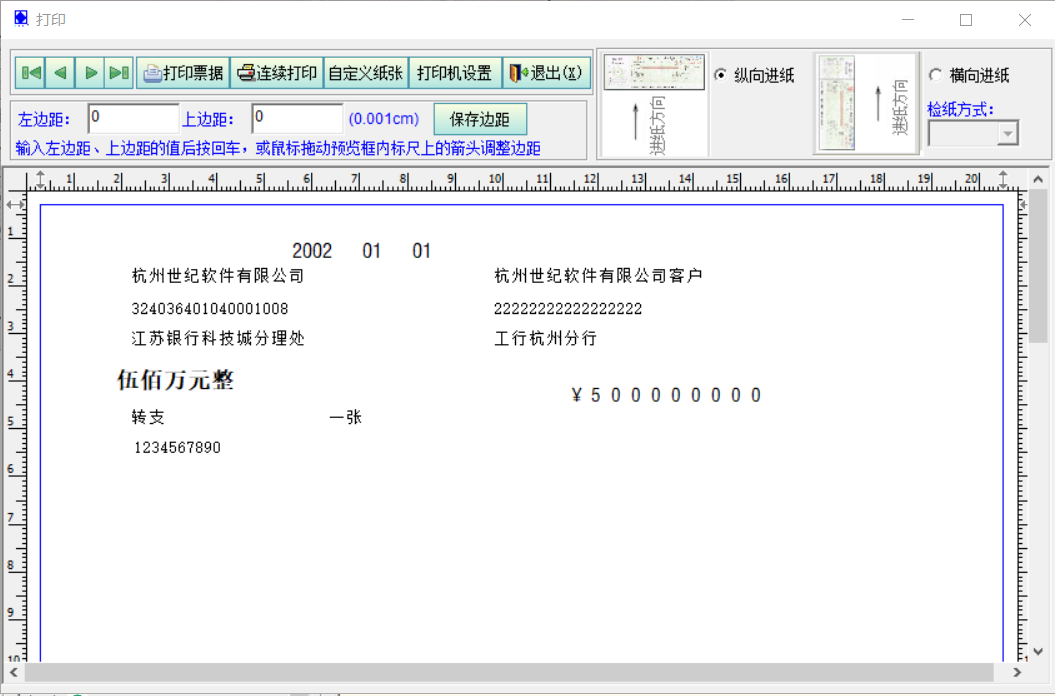
Task: Open 自定义纸张 custom paper settings
Action: pos(366,73)
